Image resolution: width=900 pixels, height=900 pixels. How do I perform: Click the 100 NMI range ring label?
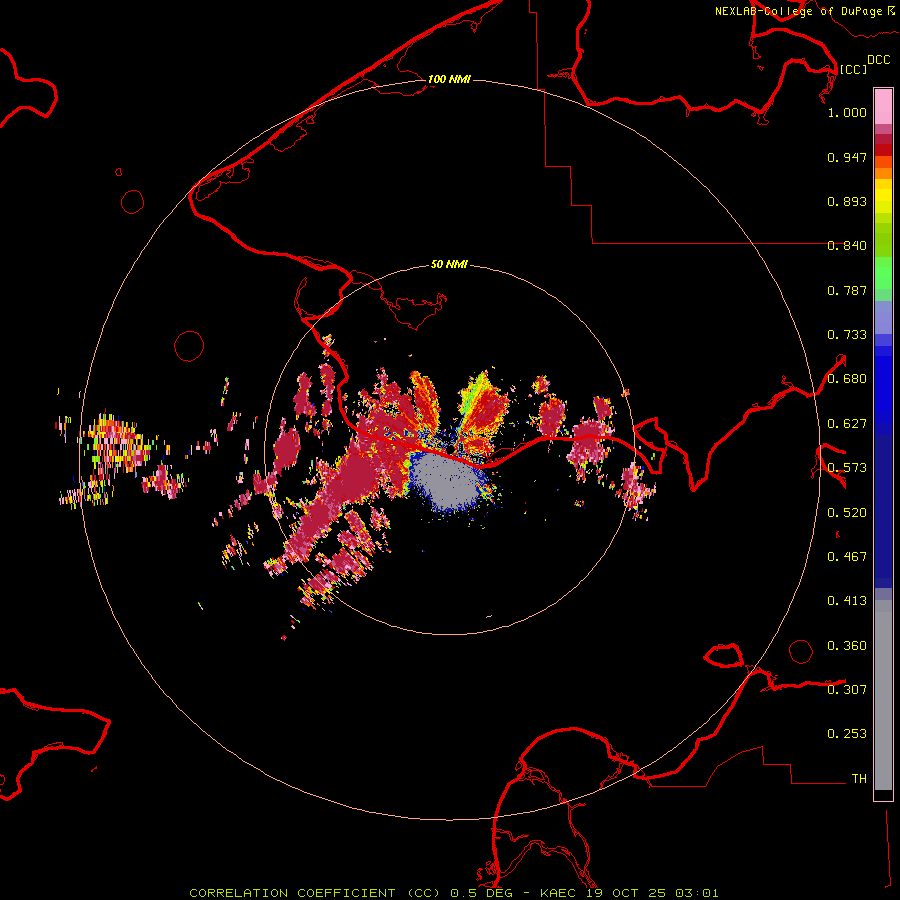tap(449, 79)
